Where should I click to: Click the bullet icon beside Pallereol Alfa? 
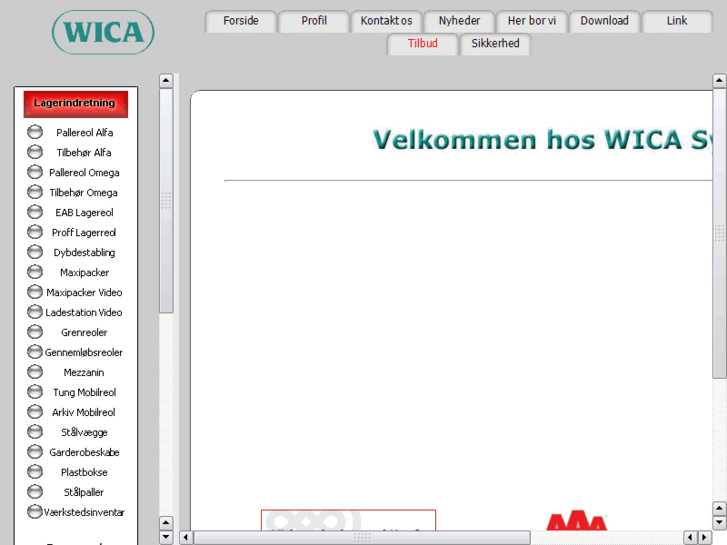(35, 132)
